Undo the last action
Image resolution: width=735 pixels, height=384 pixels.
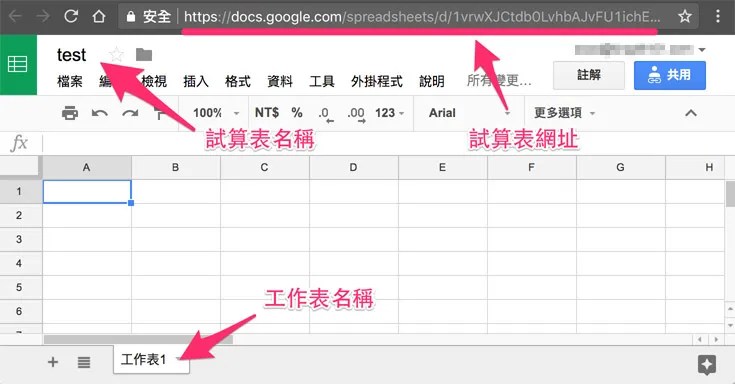pyautogui.click(x=99, y=113)
